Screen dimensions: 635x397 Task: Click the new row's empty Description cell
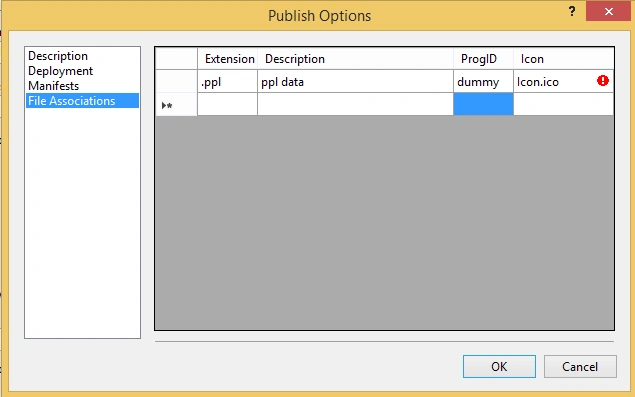(x=355, y=104)
